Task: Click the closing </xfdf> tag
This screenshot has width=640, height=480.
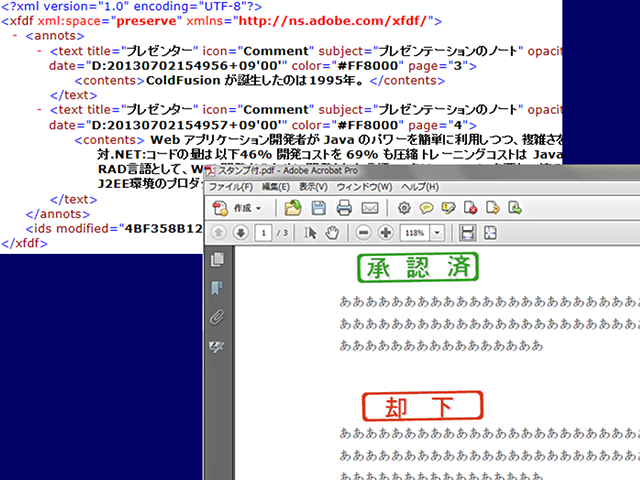Action: (x=24, y=243)
